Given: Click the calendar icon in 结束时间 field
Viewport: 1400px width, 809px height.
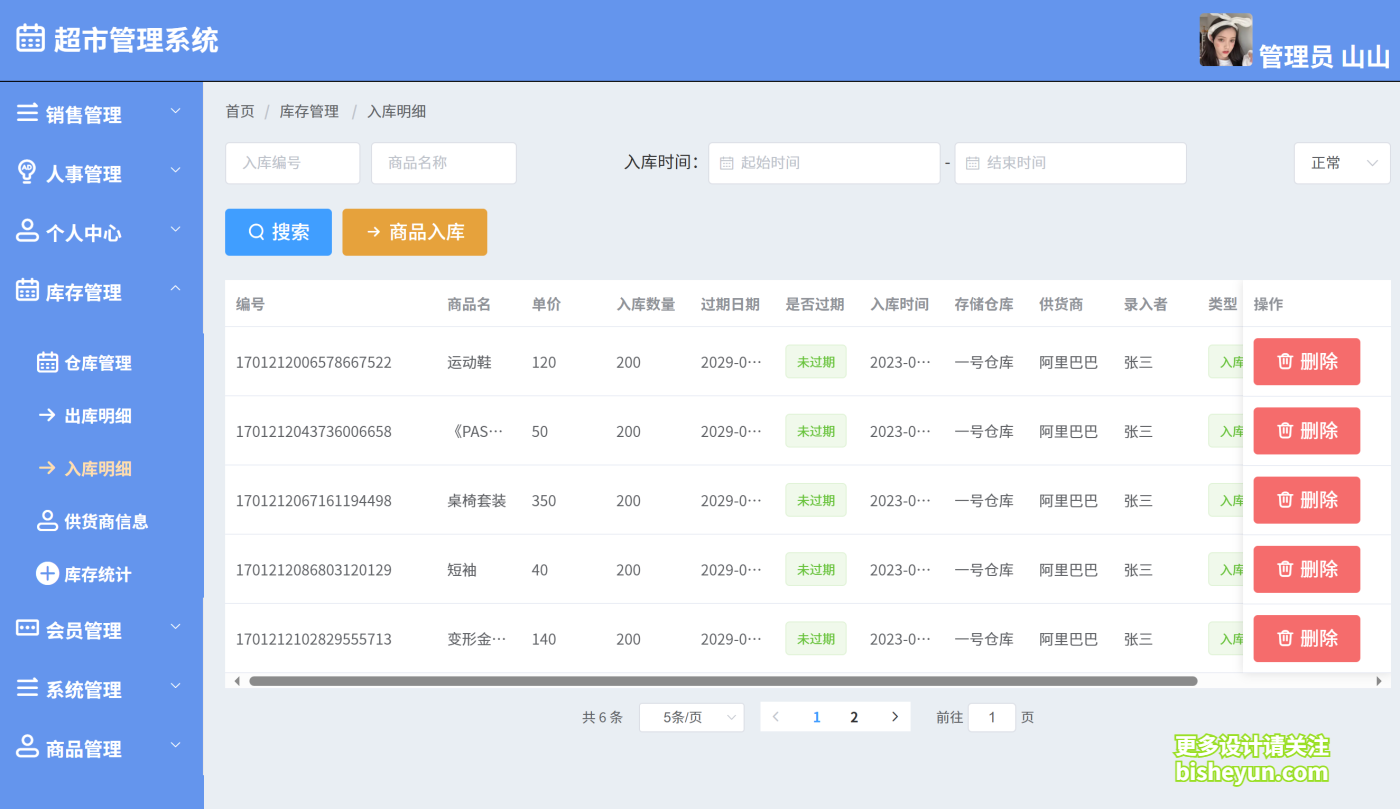Looking at the screenshot, I should [973, 163].
